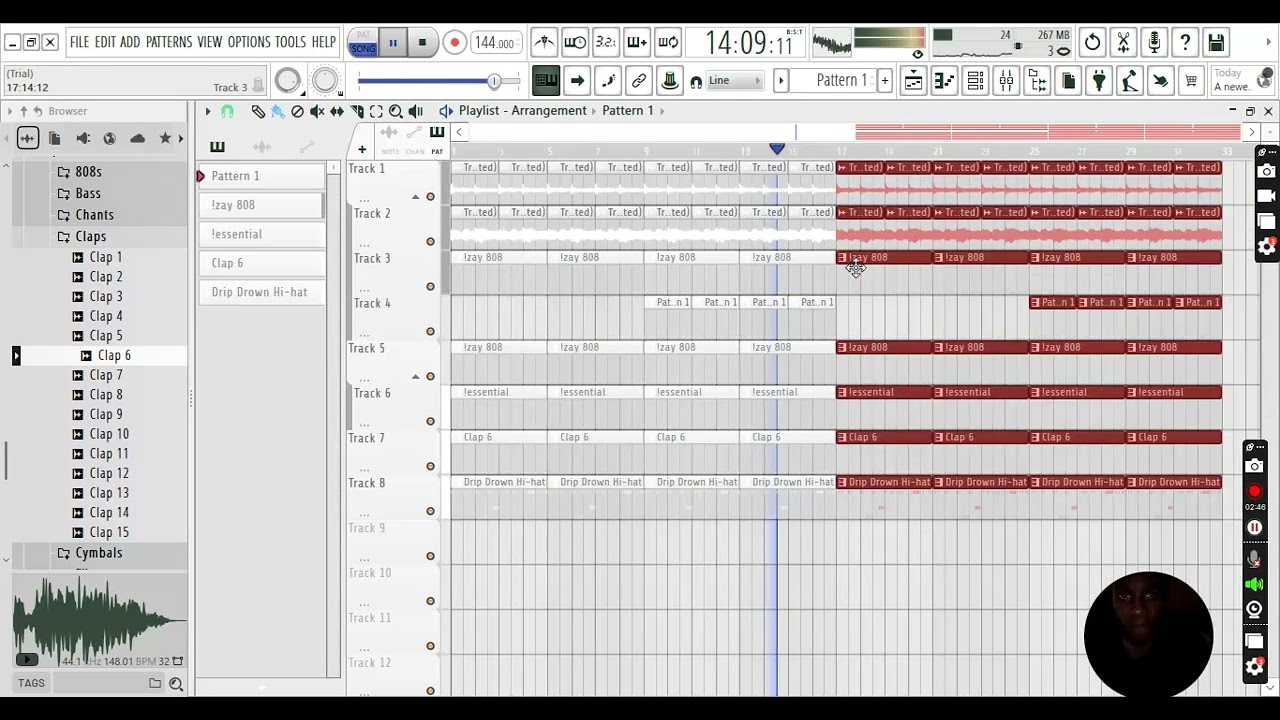Select Drip Drown Hi-hat in picker
Image resolution: width=1280 pixels, height=720 pixels.
260,292
